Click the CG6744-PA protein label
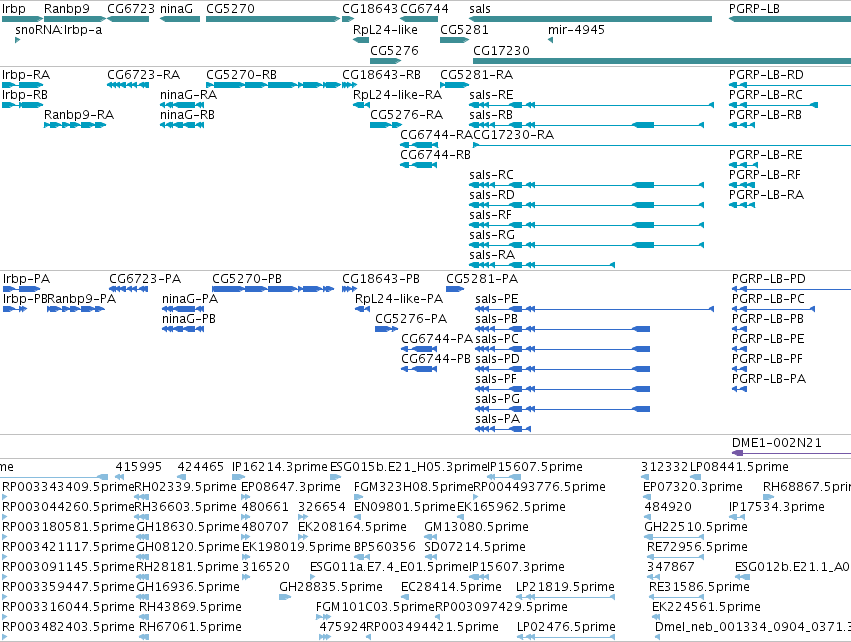The width and height of the screenshot is (851, 642). point(437,339)
